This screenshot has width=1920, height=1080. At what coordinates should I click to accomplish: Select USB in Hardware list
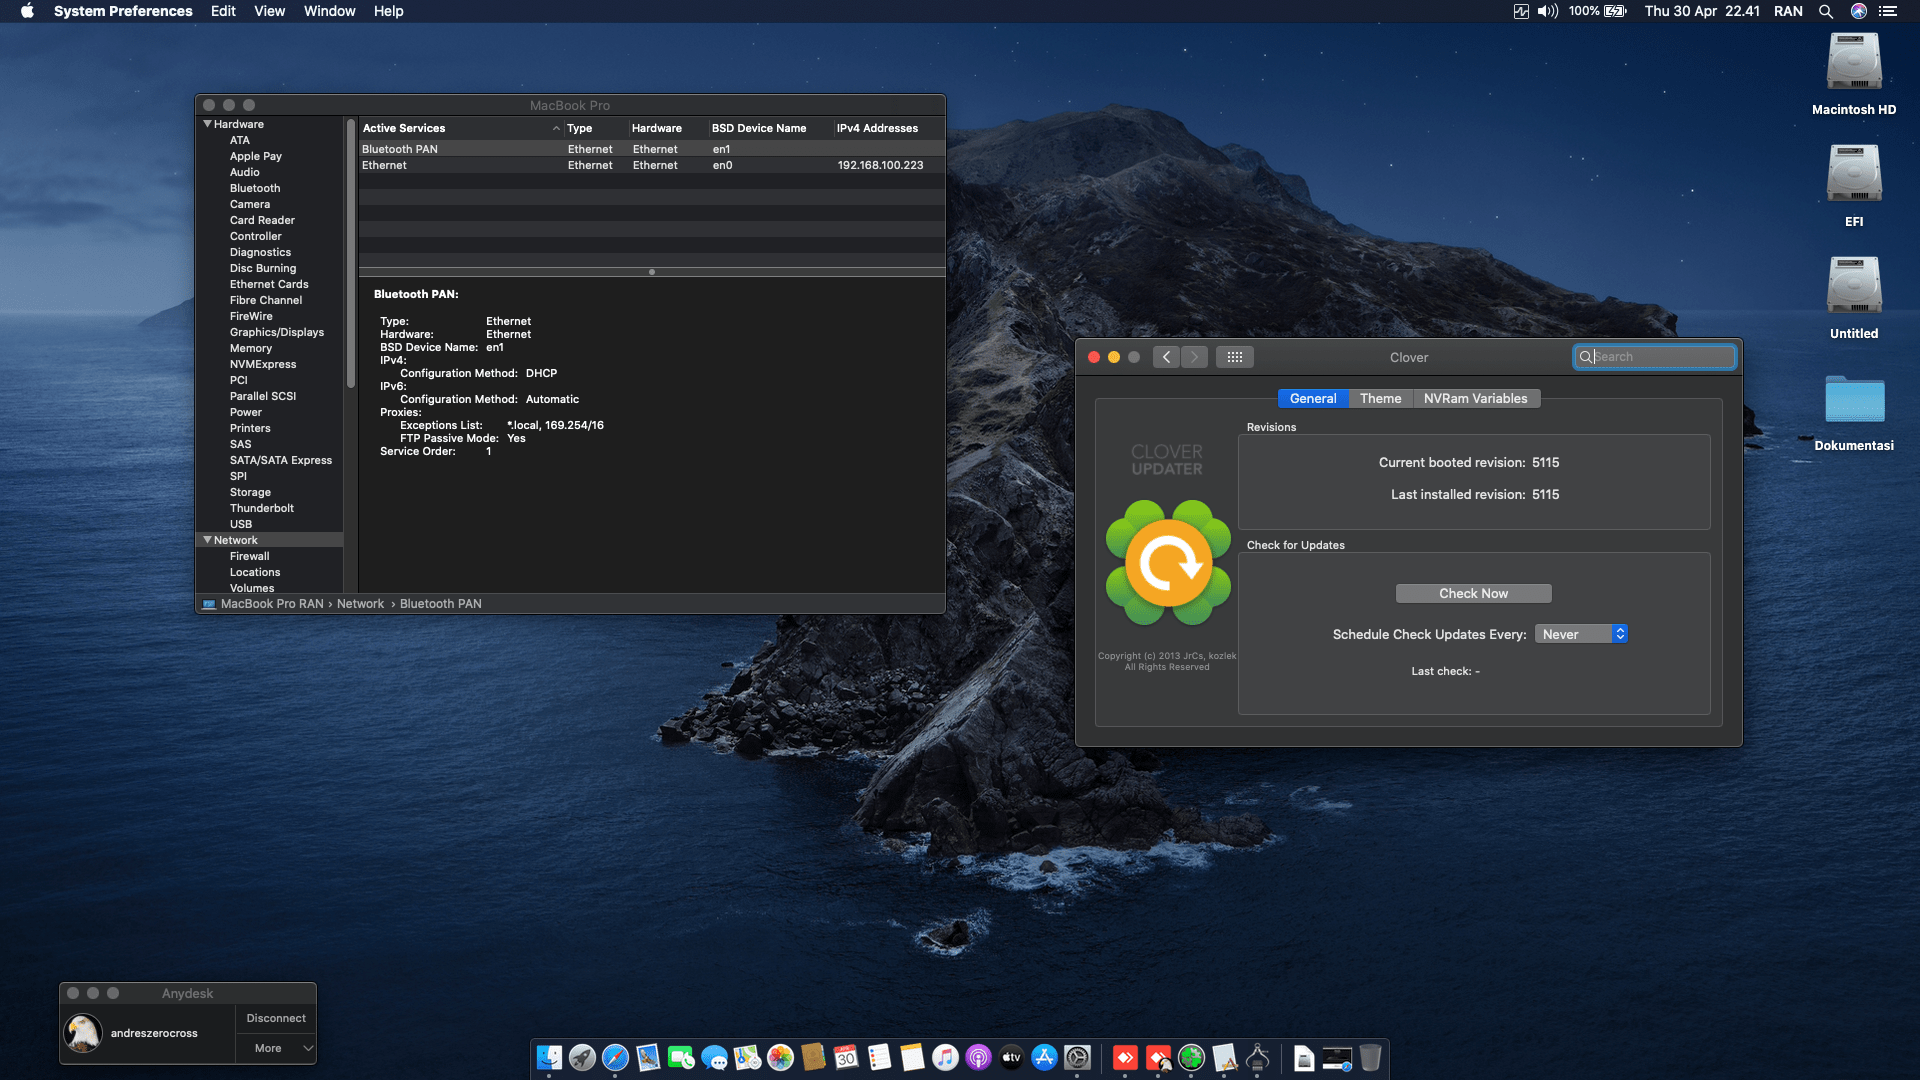coord(241,524)
